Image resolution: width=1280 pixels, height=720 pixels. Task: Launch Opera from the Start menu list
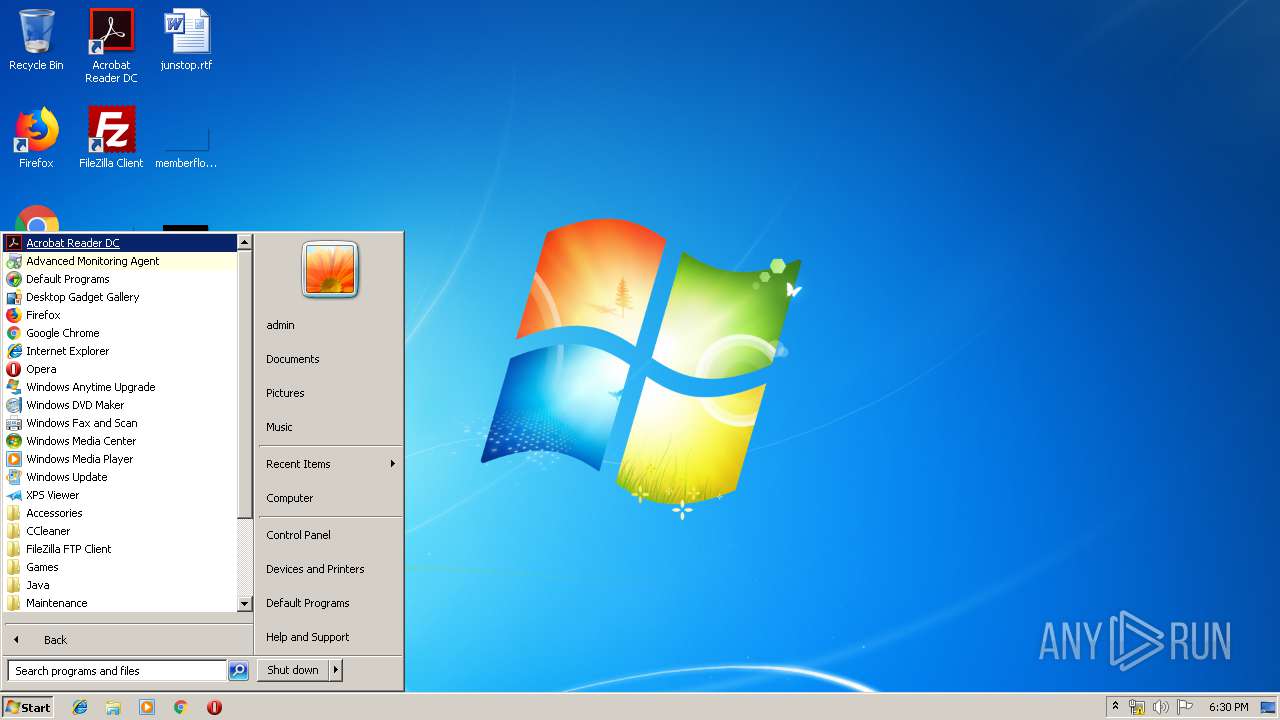(120, 369)
